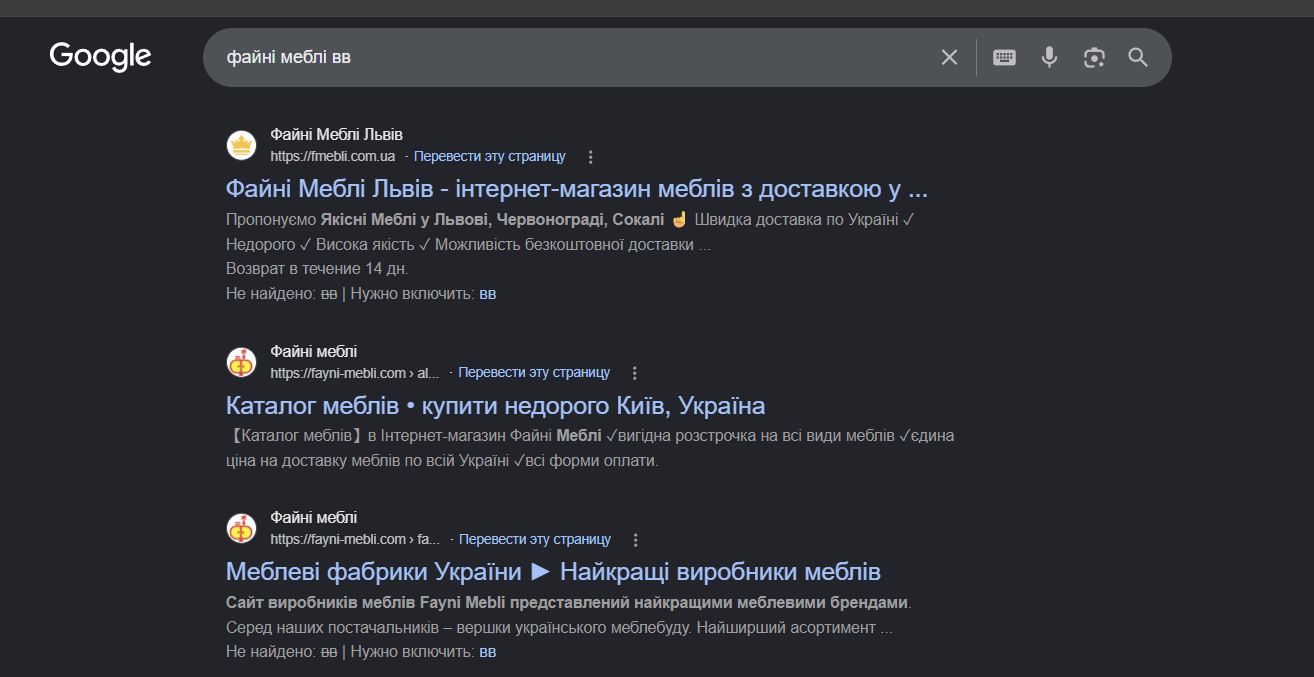Open the on-screen keyboard input tool

point(1004,57)
